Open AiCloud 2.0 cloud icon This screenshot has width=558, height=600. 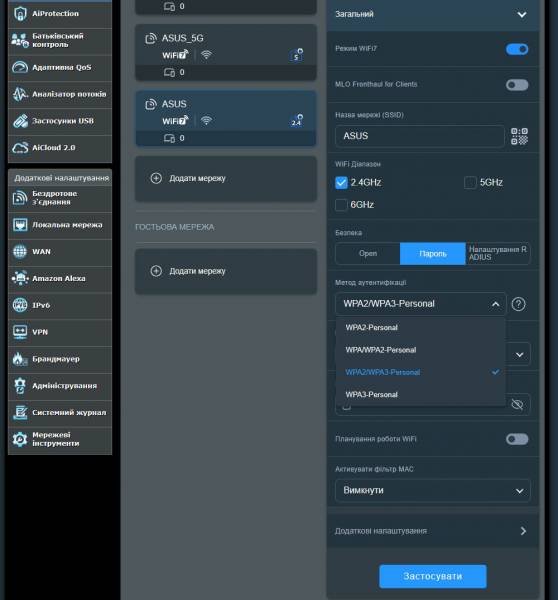click(x=20, y=148)
